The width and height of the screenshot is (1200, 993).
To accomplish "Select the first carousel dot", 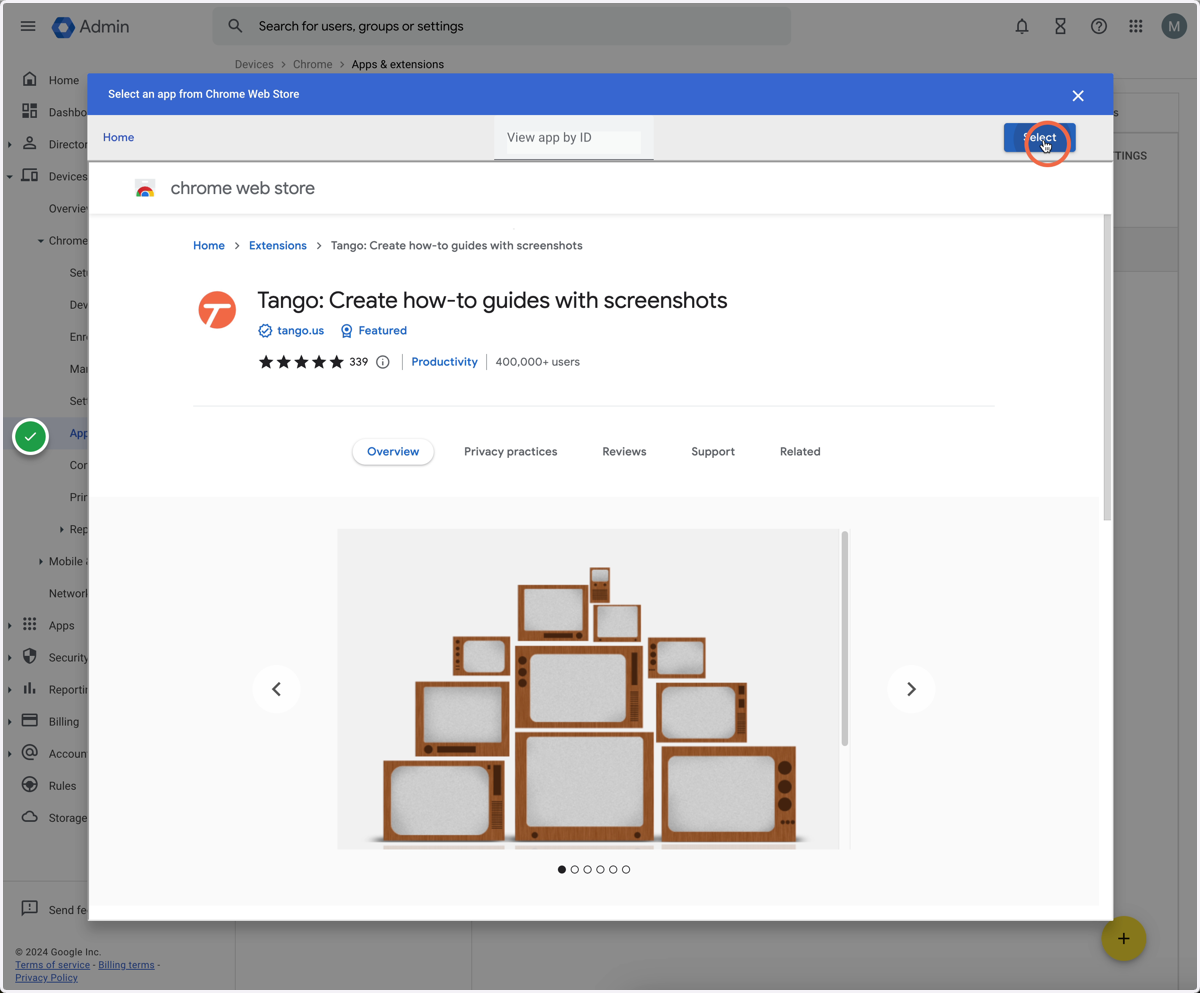I will tap(562, 869).
